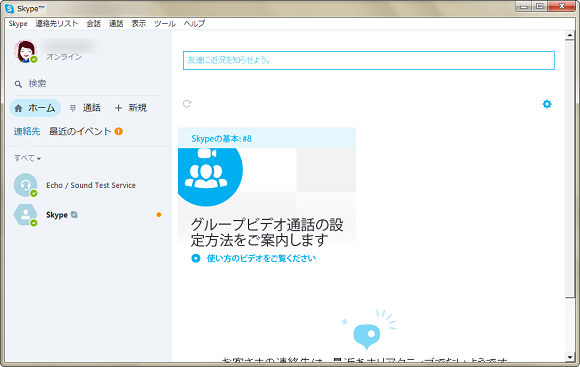Click the group video call thumbnail
Viewport: 580px width, 367px height.
(x=210, y=177)
